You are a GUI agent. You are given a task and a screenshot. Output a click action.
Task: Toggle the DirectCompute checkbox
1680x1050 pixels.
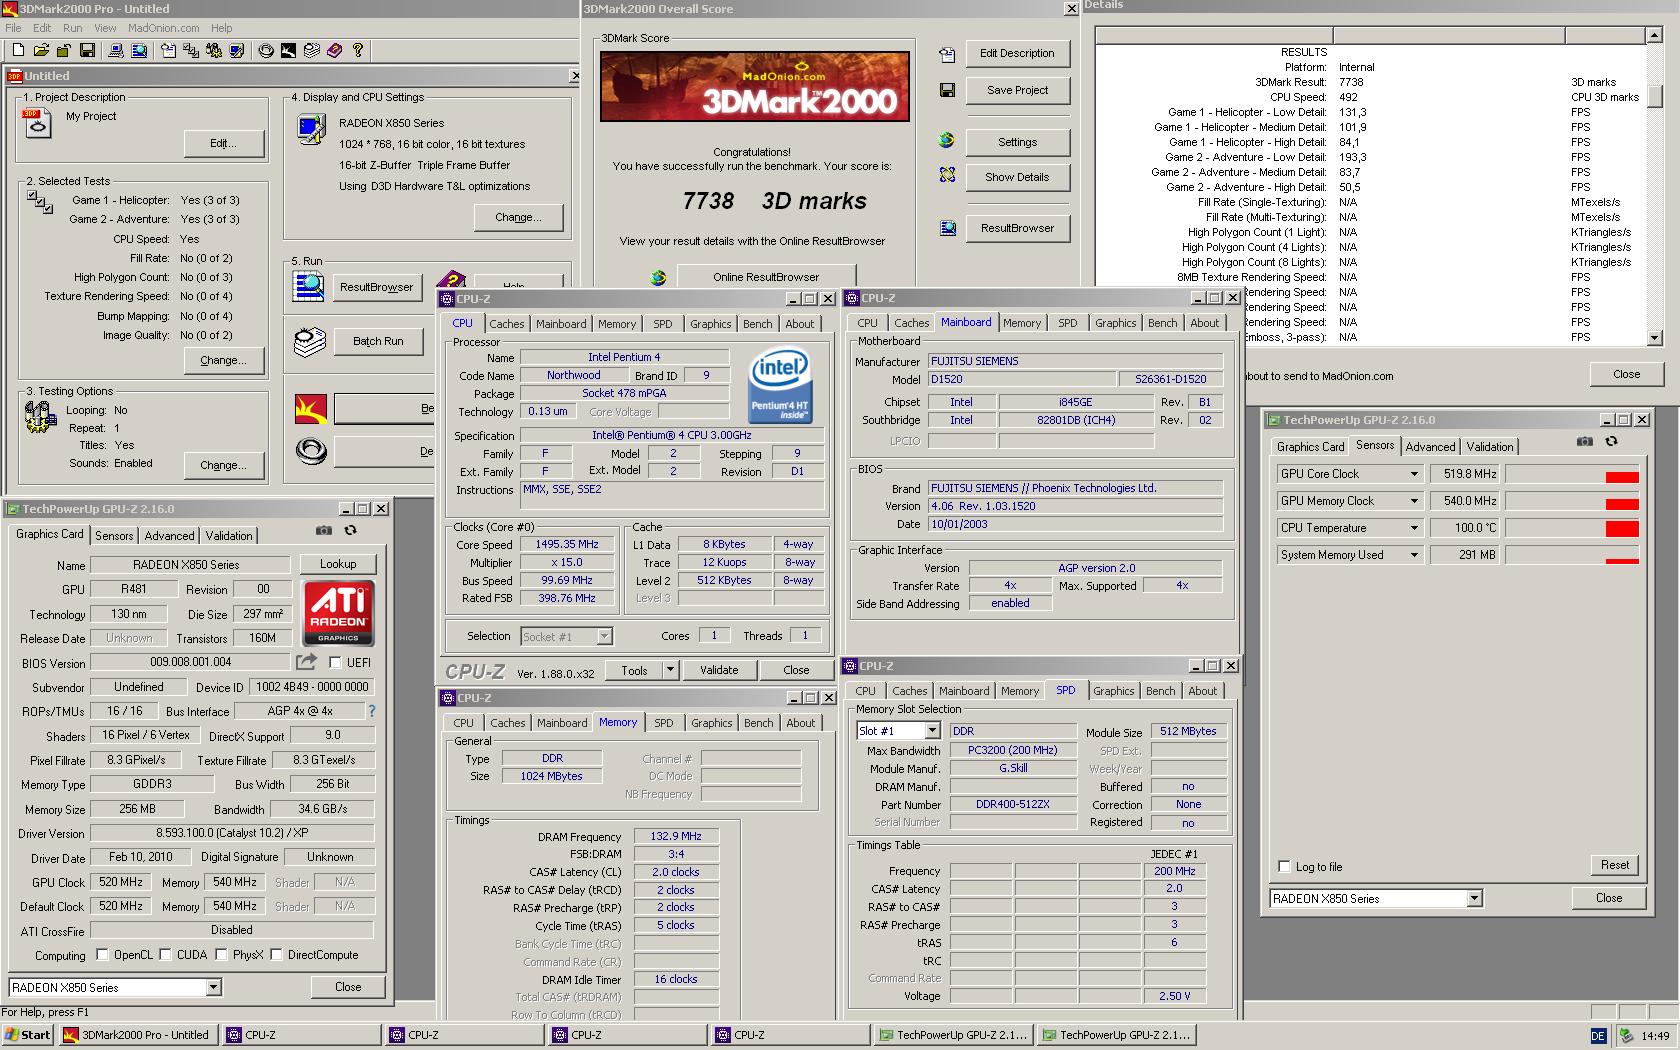click(x=276, y=955)
